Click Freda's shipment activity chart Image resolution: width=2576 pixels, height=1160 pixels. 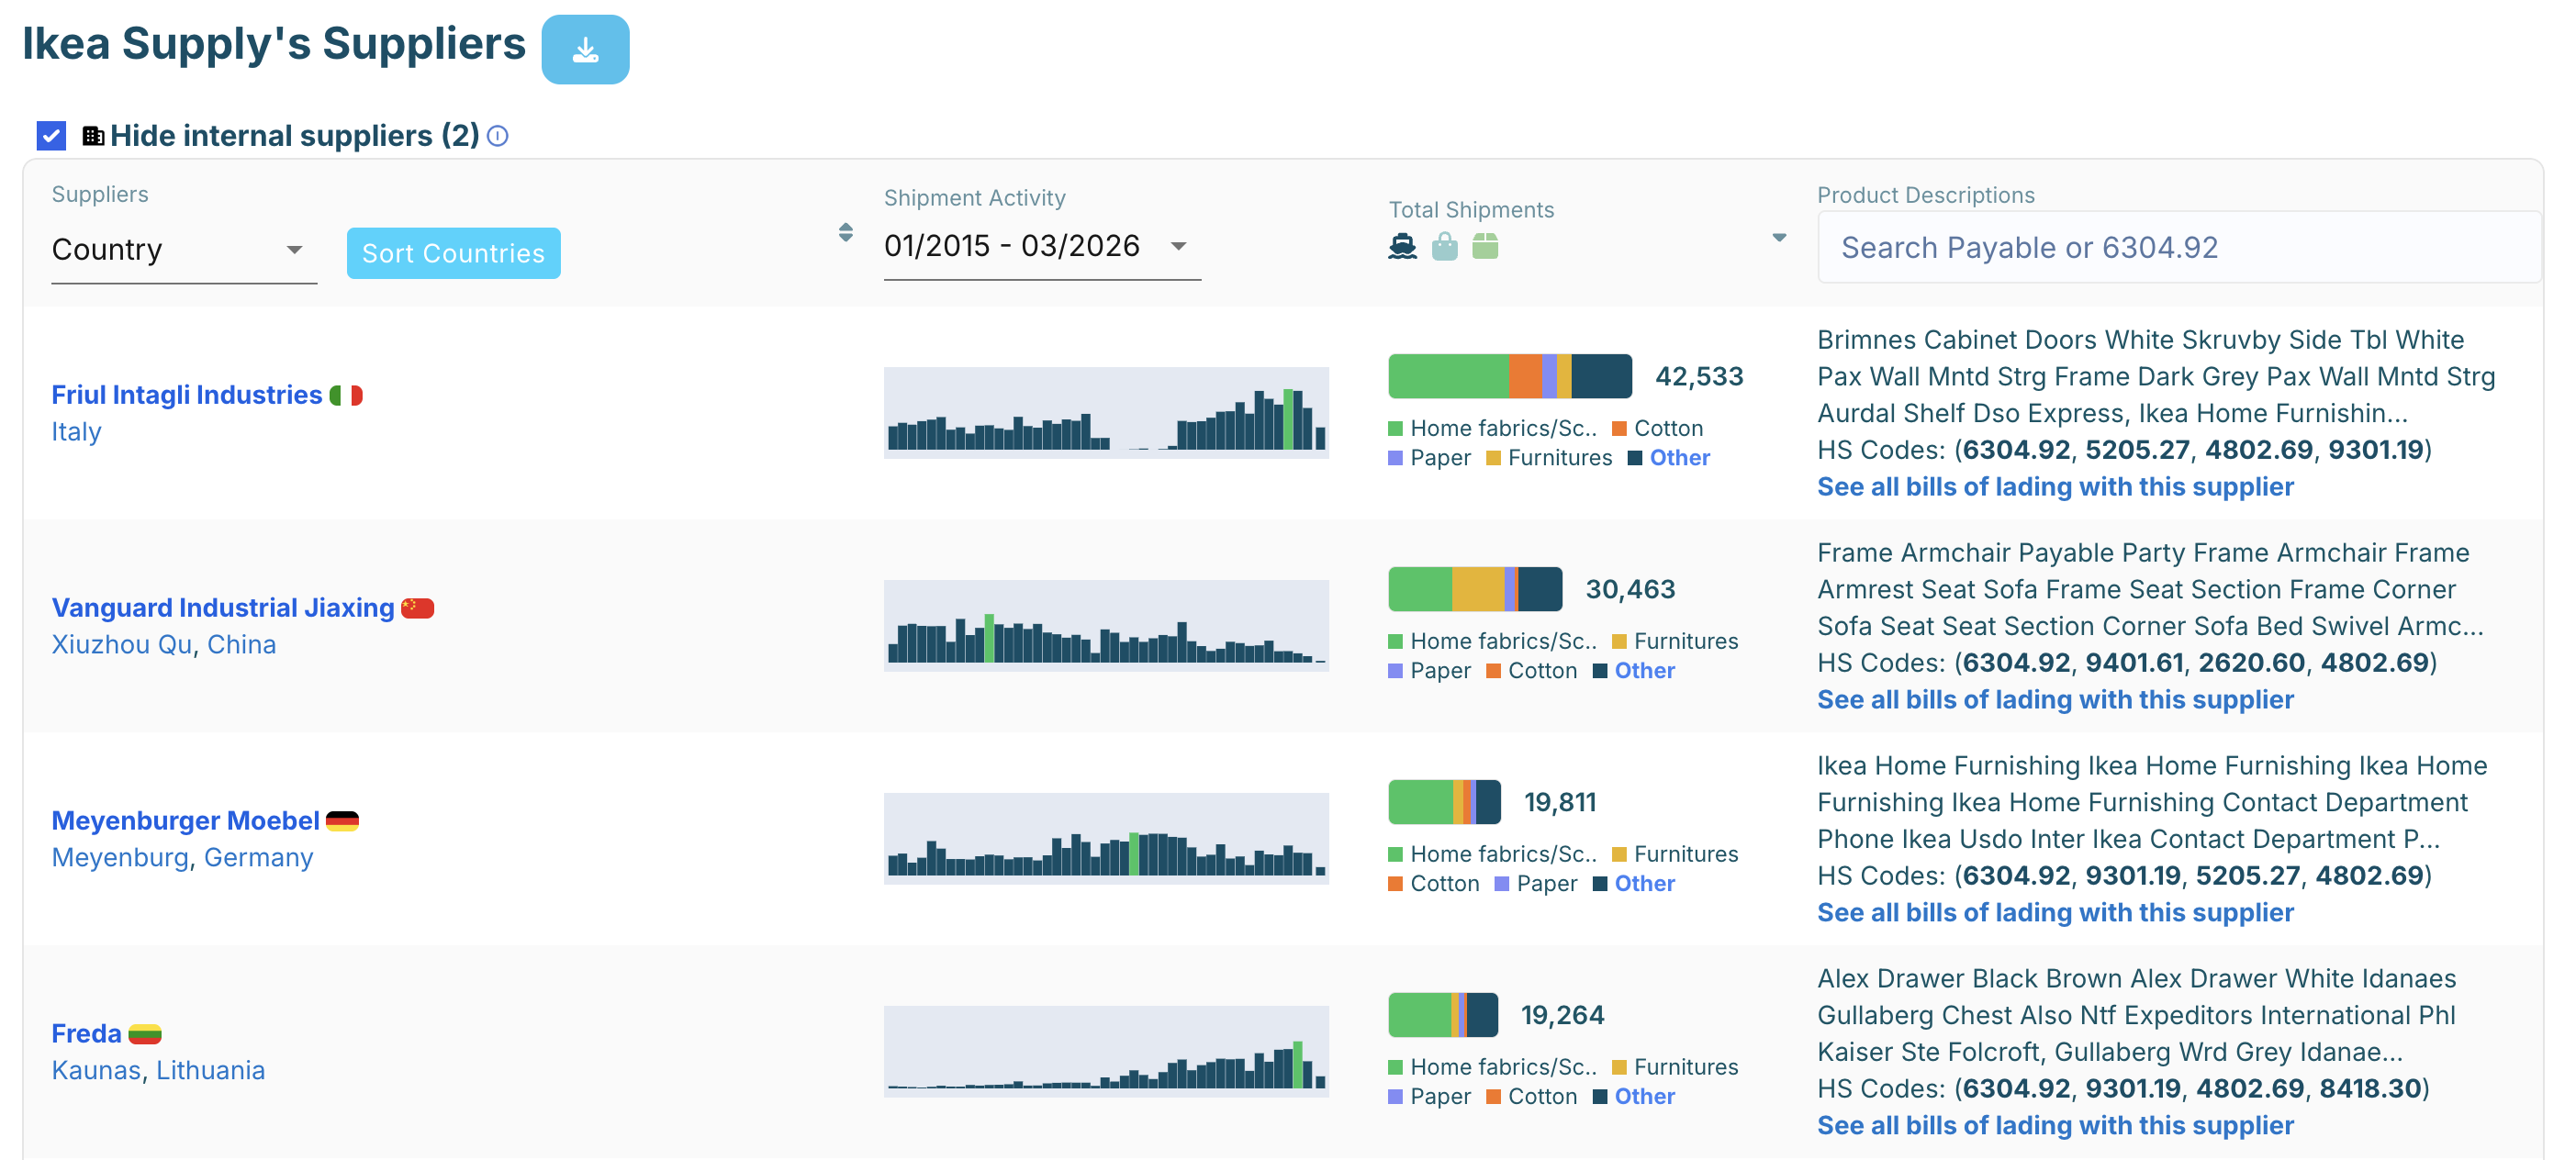pos(1106,1051)
